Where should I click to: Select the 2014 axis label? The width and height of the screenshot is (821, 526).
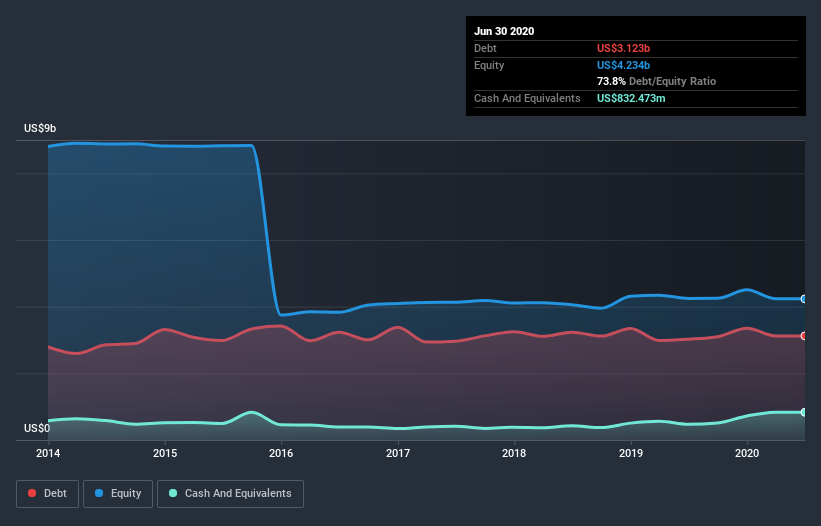click(48, 453)
